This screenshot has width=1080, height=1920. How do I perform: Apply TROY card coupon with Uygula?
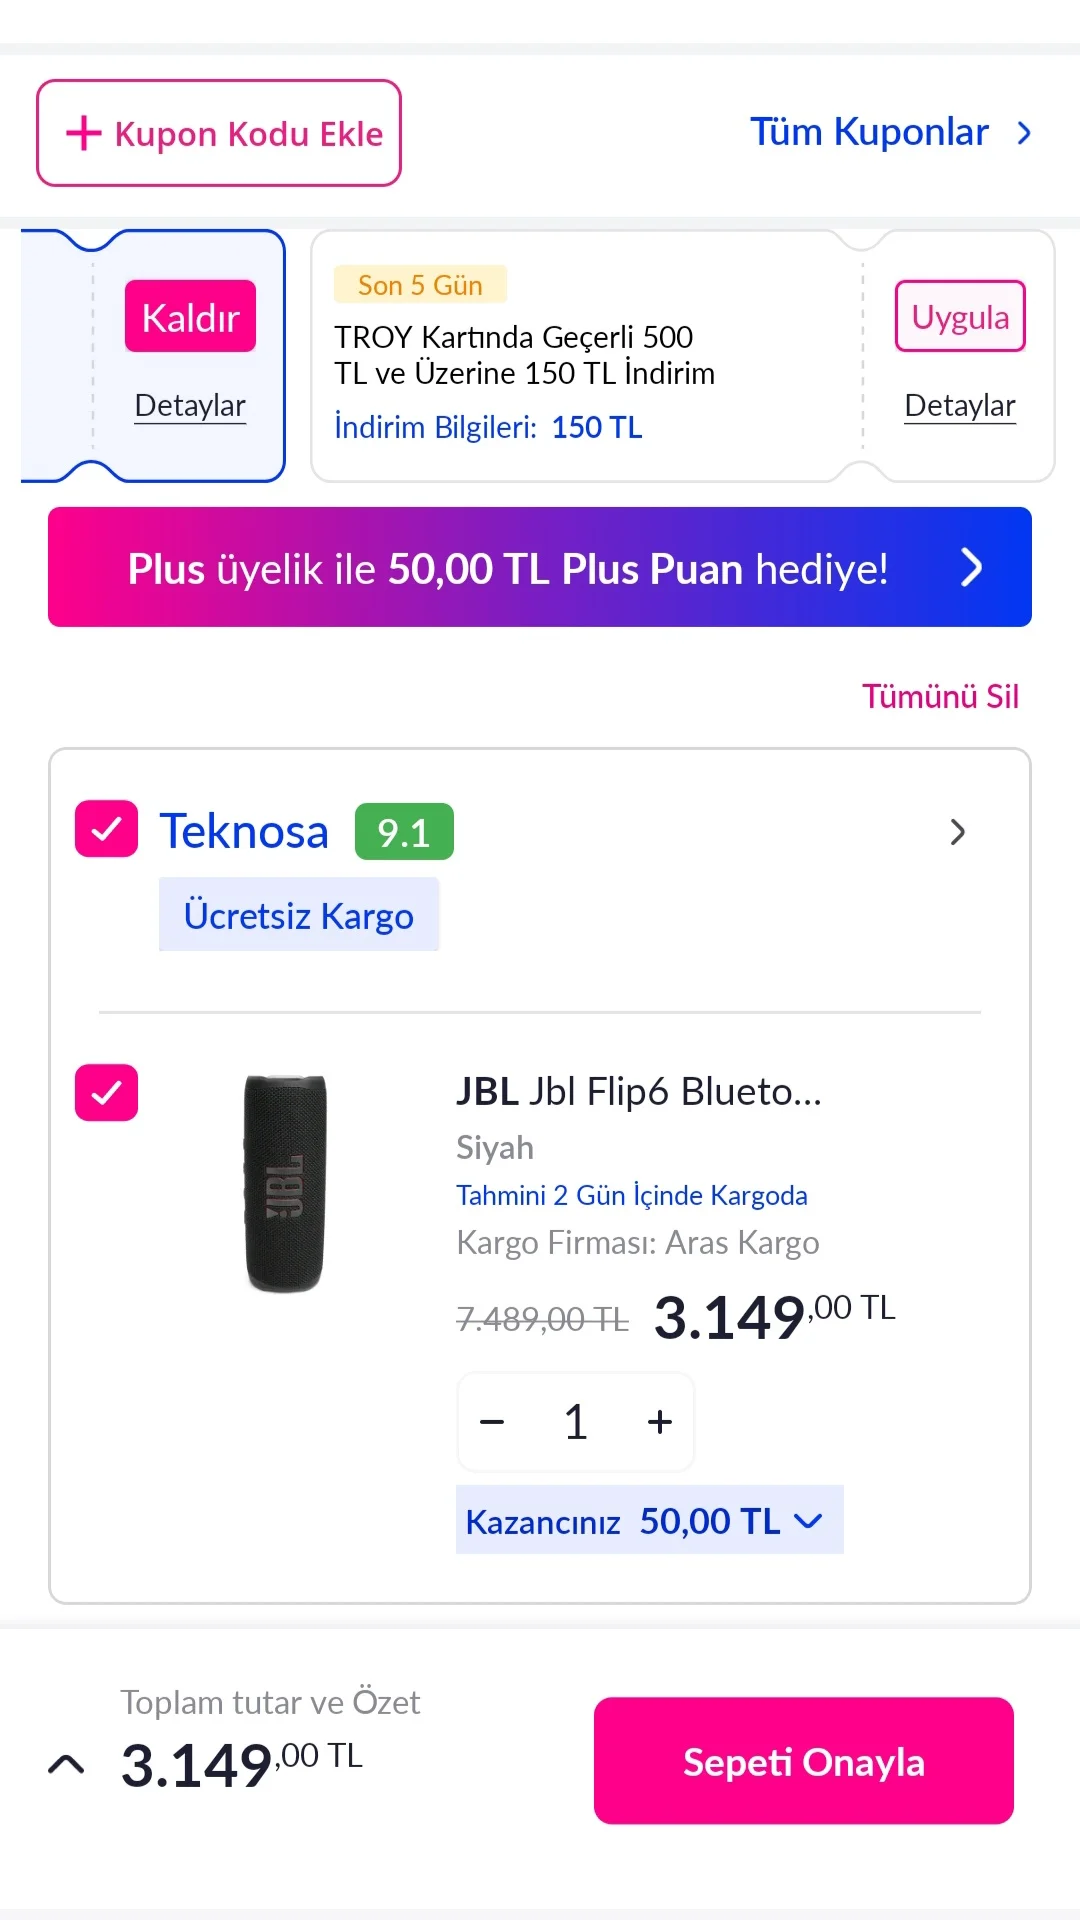[x=960, y=317]
